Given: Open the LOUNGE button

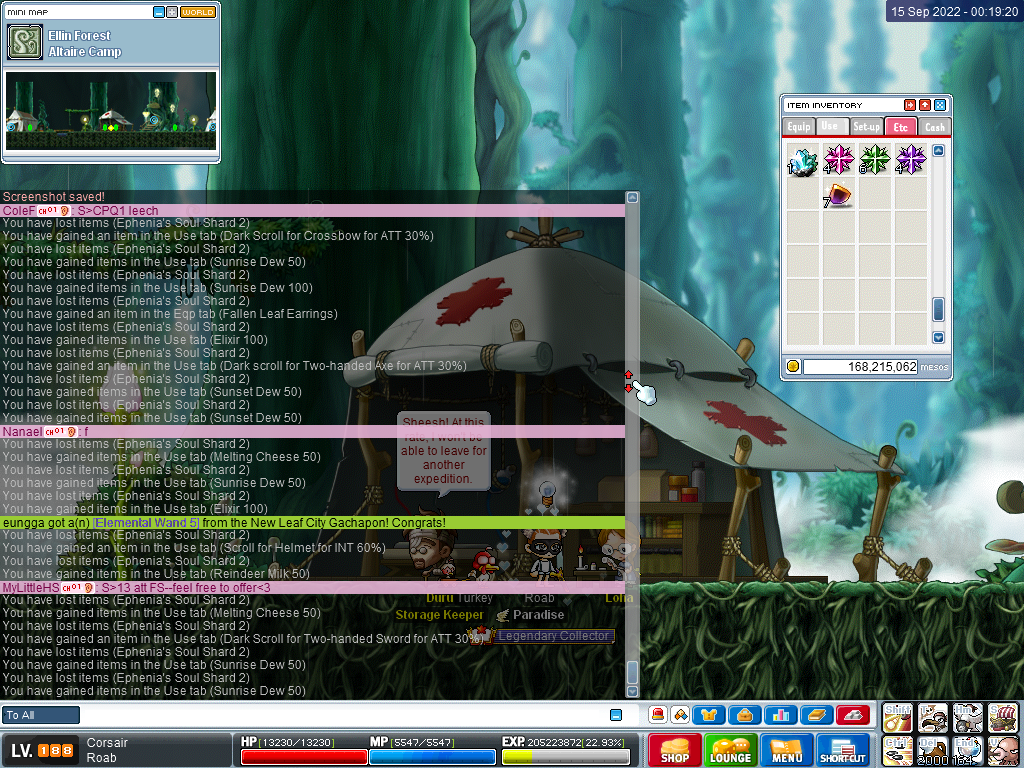Looking at the screenshot, I should point(730,750).
